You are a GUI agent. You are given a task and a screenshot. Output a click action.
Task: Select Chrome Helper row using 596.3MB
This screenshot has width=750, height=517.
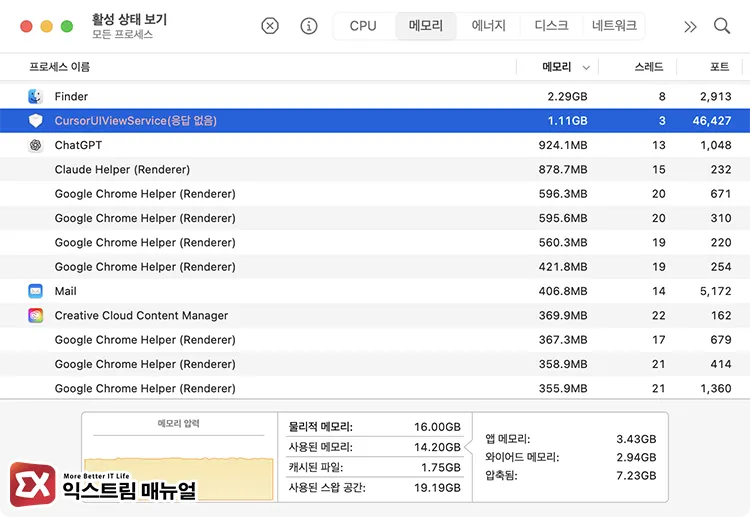(375, 194)
